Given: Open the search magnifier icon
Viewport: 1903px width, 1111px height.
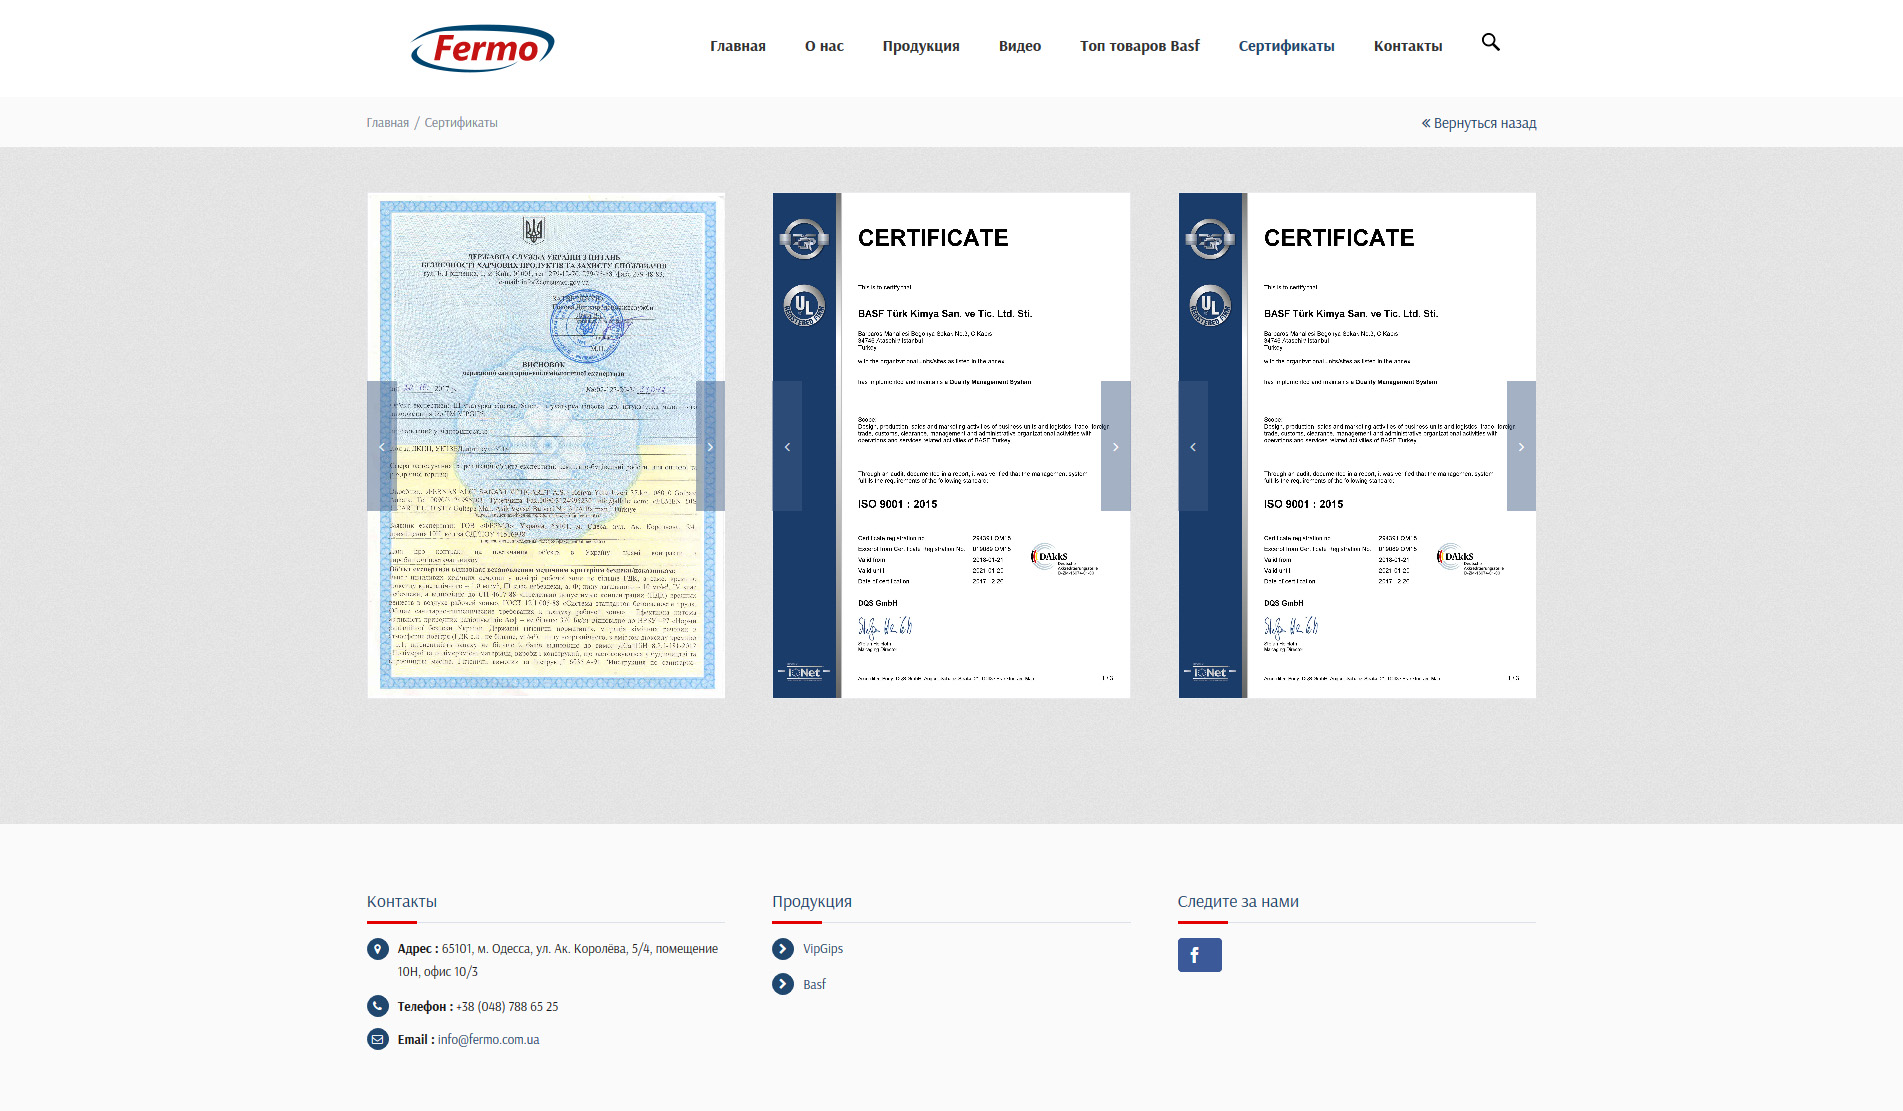Looking at the screenshot, I should (1490, 42).
